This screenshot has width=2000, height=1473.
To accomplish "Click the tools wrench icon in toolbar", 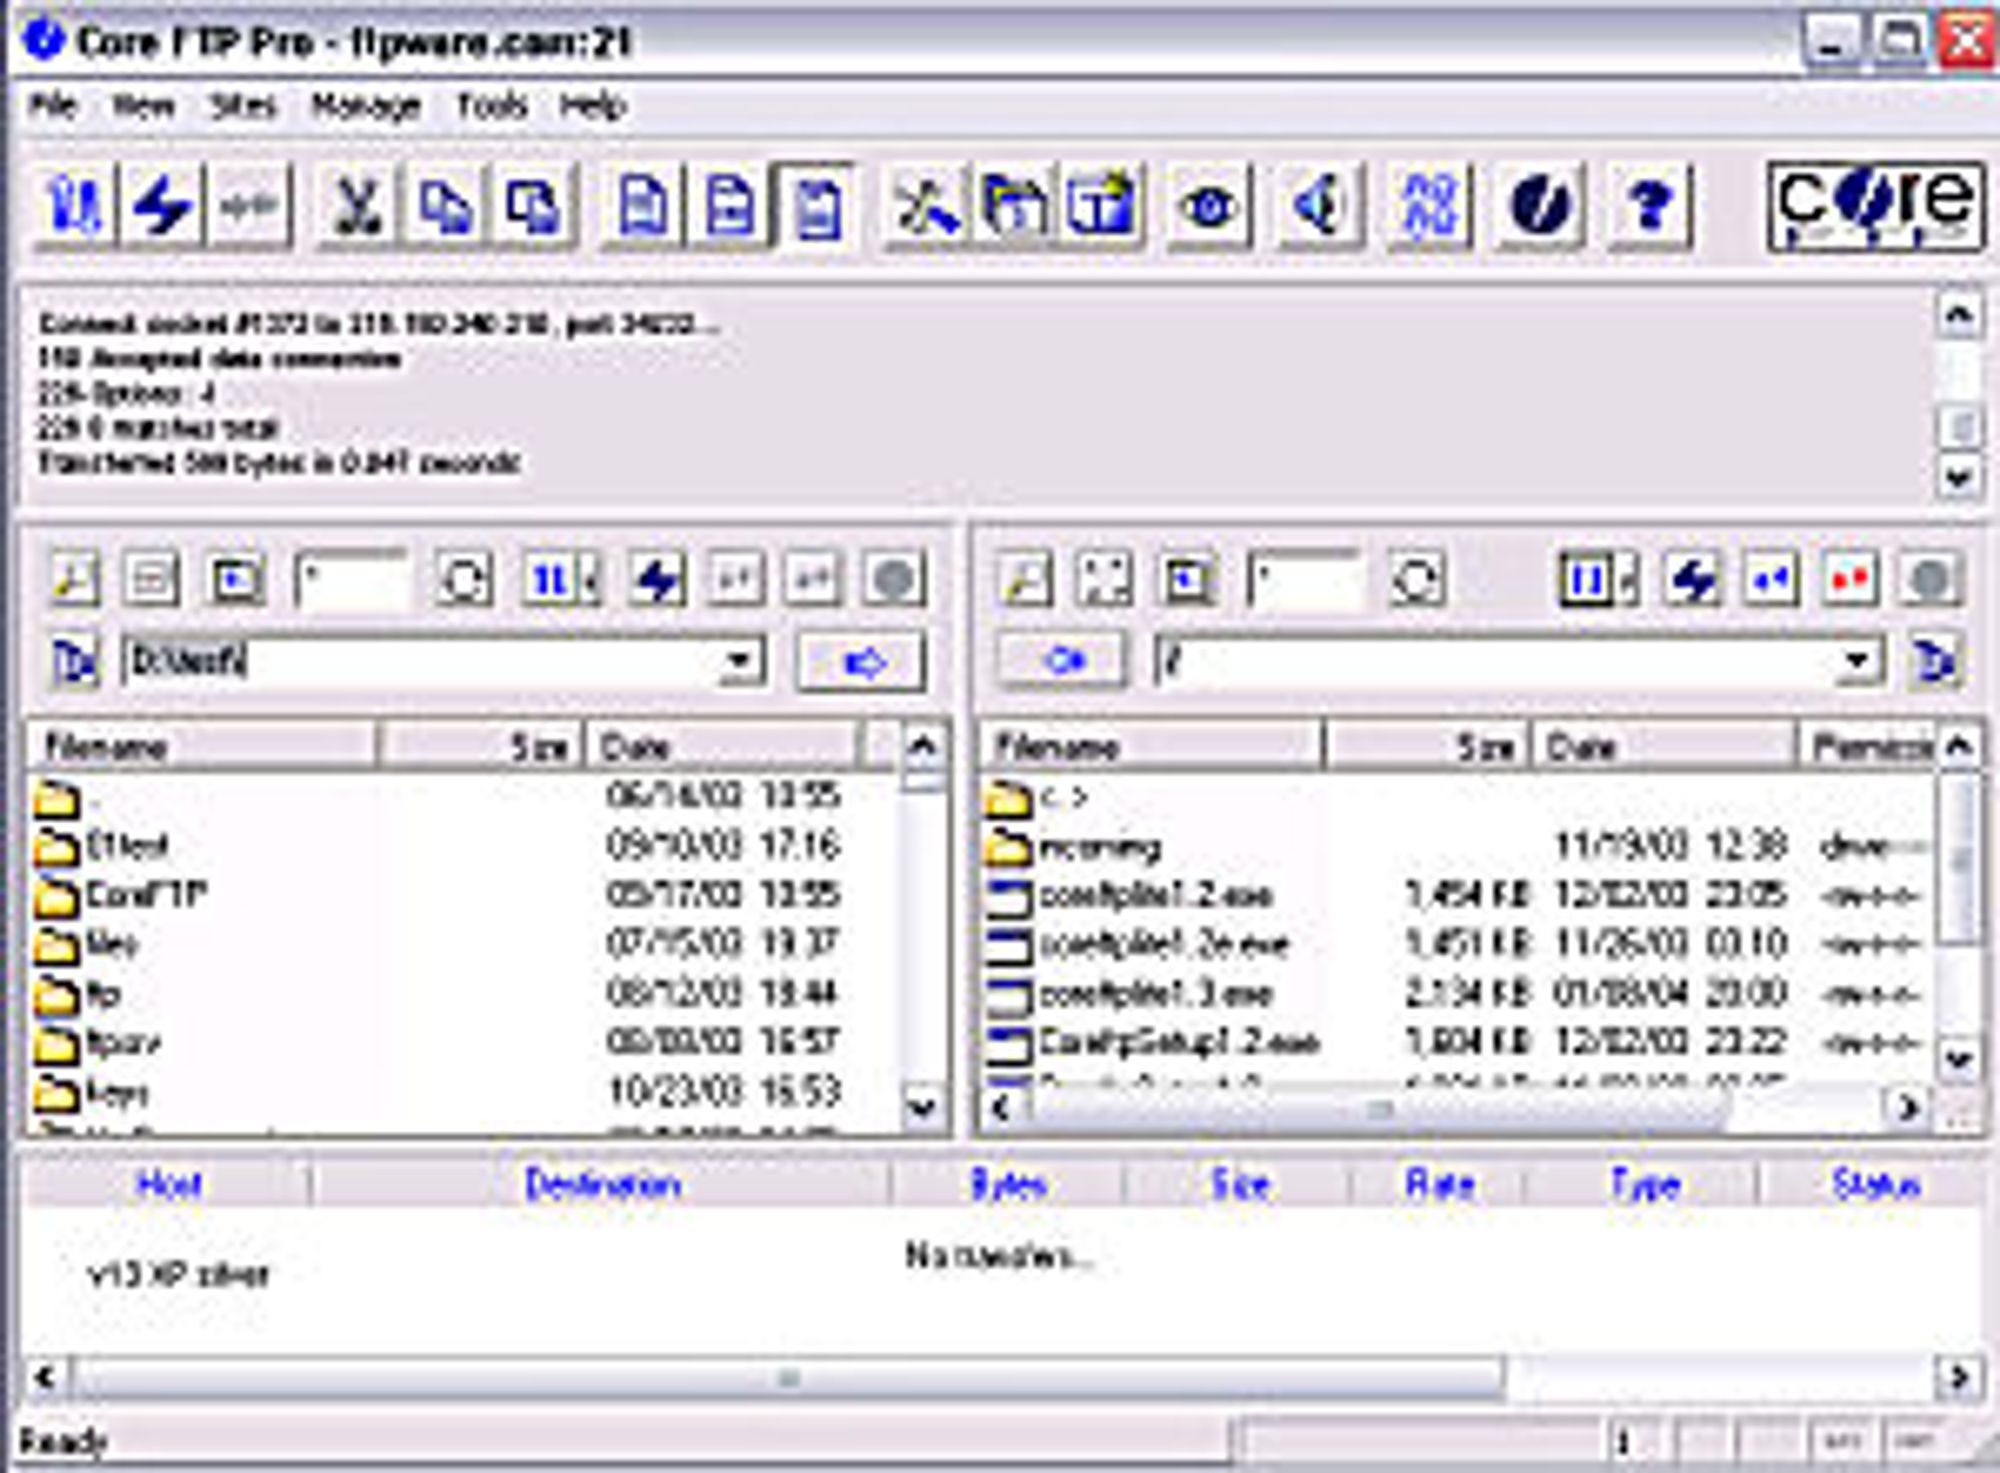I will 925,206.
